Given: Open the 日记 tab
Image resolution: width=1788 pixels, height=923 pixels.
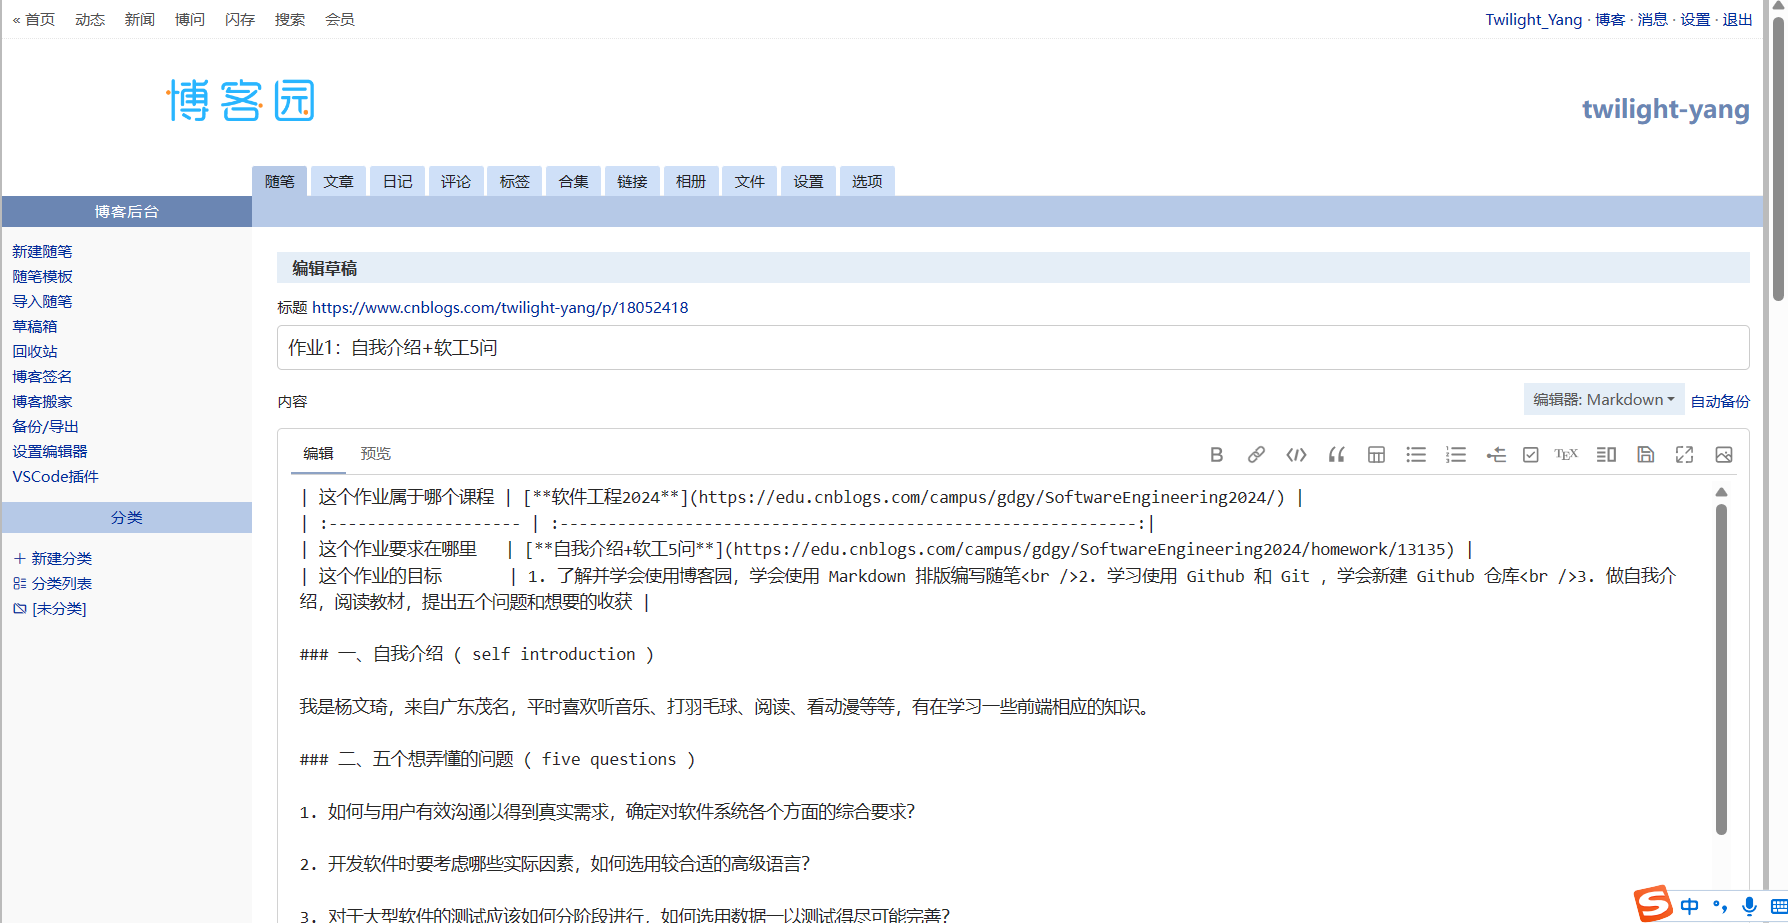Looking at the screenshot, I should [397, 181].
